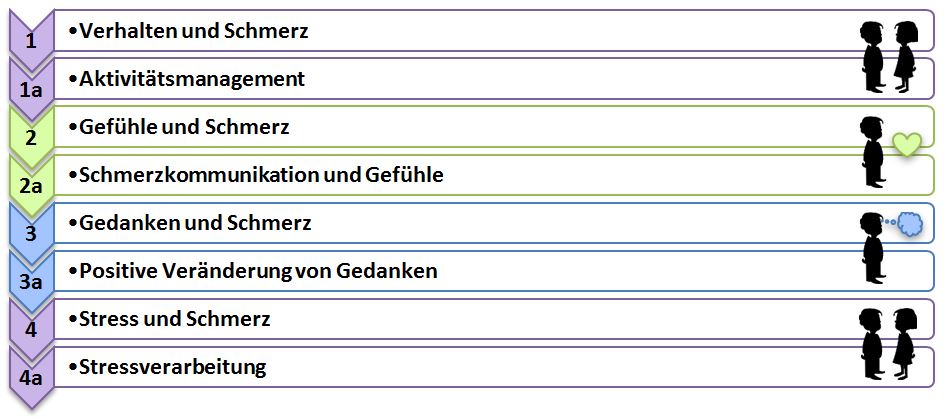
Task: Click the Stressverarbeitung entry
Action: 172,366
